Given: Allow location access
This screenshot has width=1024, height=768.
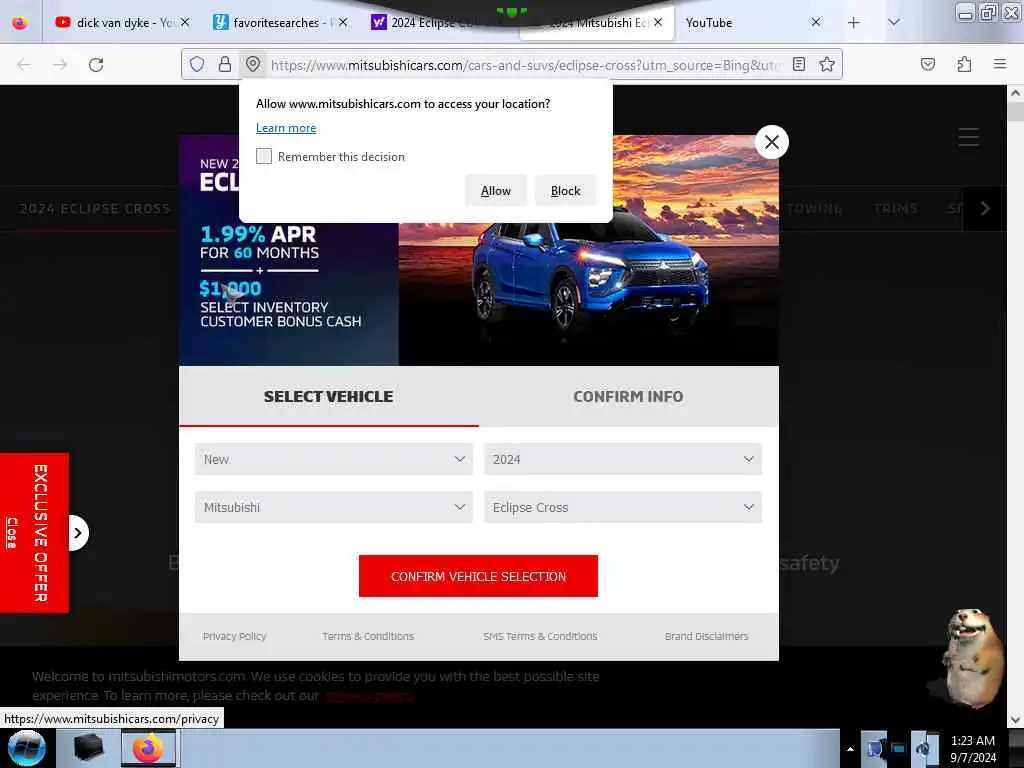Looking at the screenshot, I should pyautogui.click(x=496, y=191).
